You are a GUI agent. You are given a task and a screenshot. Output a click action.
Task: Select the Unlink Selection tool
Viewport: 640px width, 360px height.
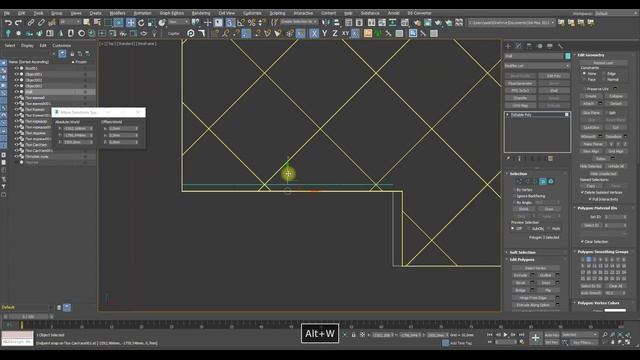[41, 22]
